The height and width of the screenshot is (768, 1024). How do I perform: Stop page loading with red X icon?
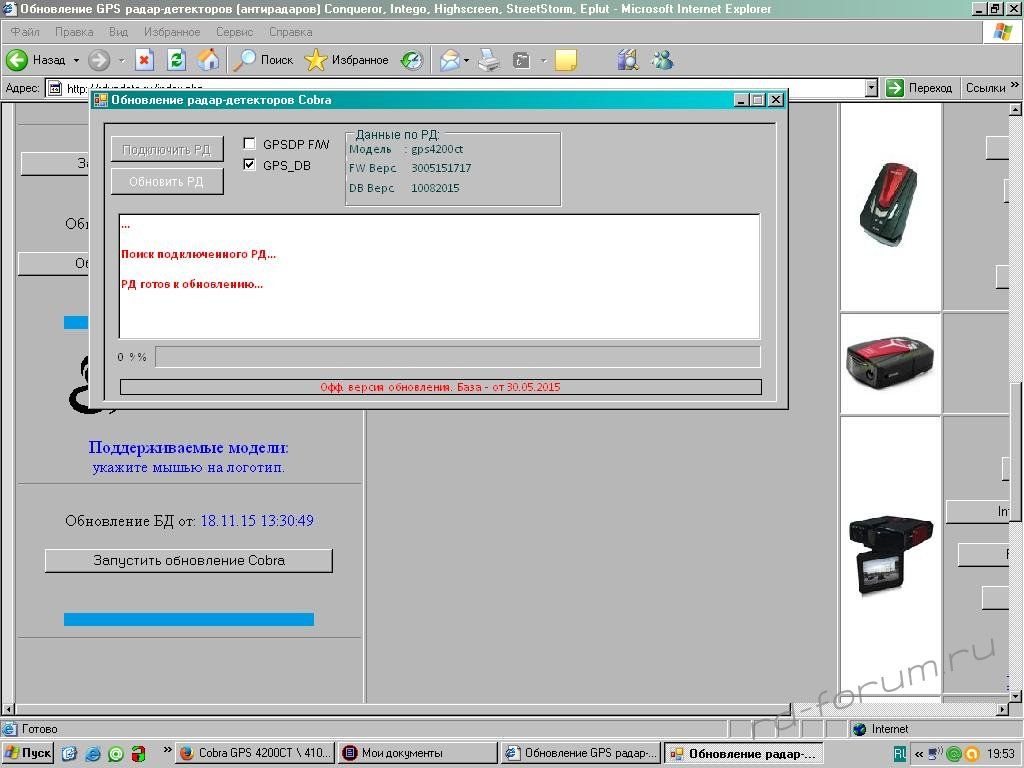click(144, 60)
